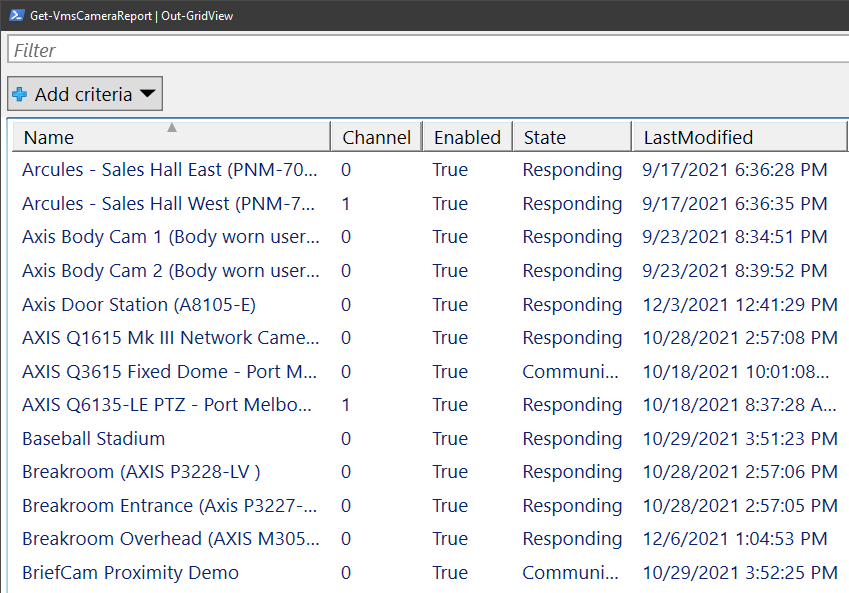Sort by the LastModified column header
This screenshot has width=849, height=593.
[x=739, y=137]
